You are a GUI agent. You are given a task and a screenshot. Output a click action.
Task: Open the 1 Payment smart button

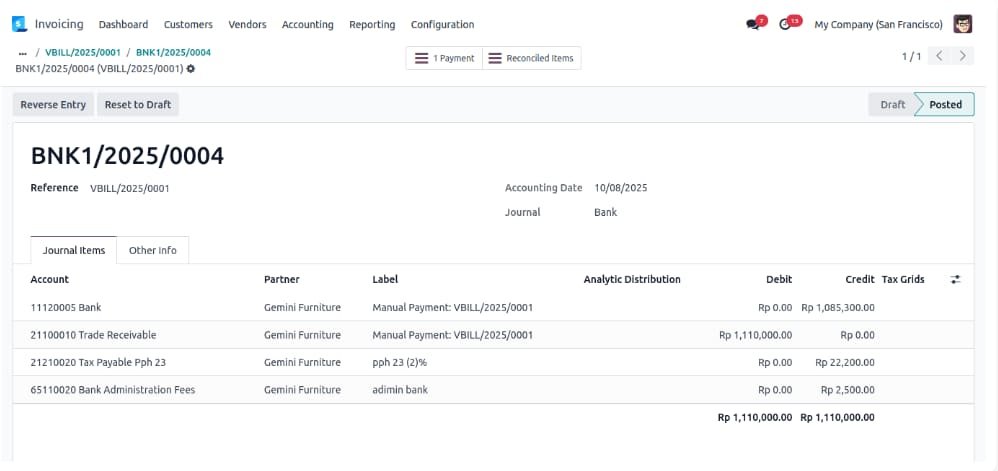coord(444,58)
